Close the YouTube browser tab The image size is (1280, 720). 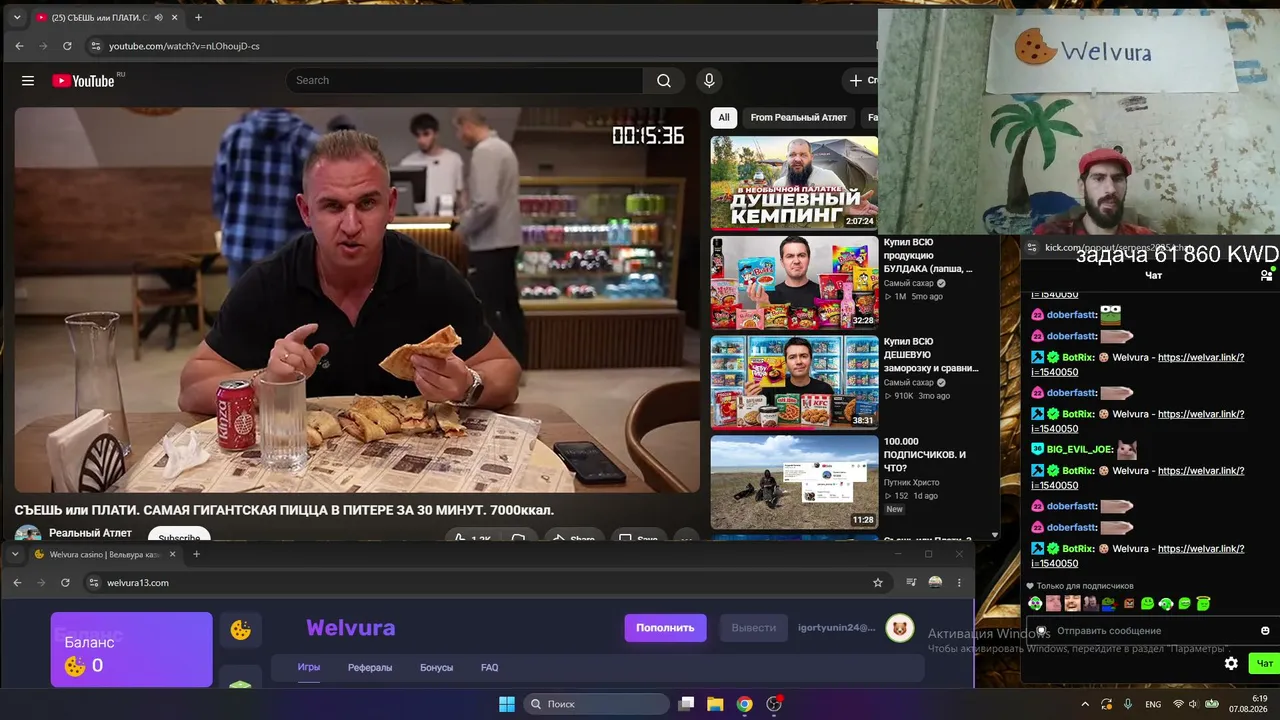pos(174,18)
